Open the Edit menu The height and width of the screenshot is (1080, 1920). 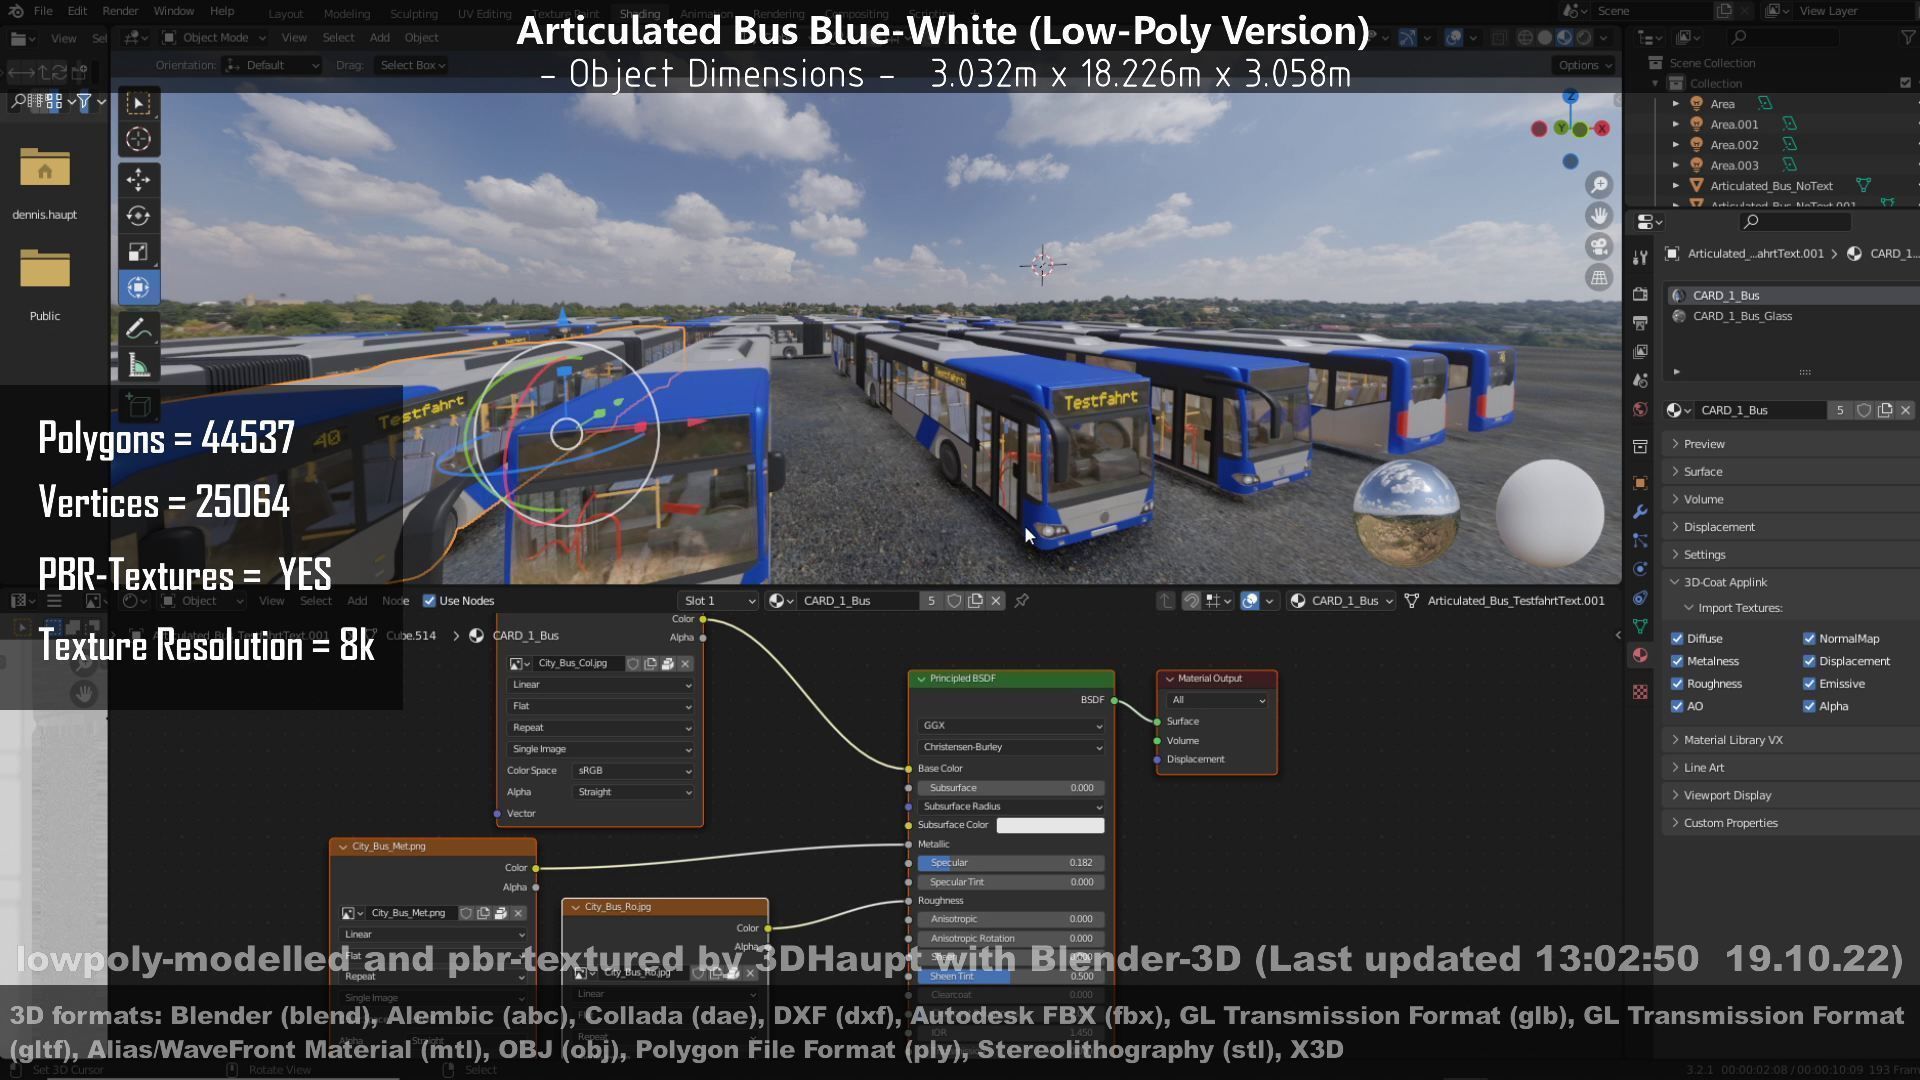point(77,11)
